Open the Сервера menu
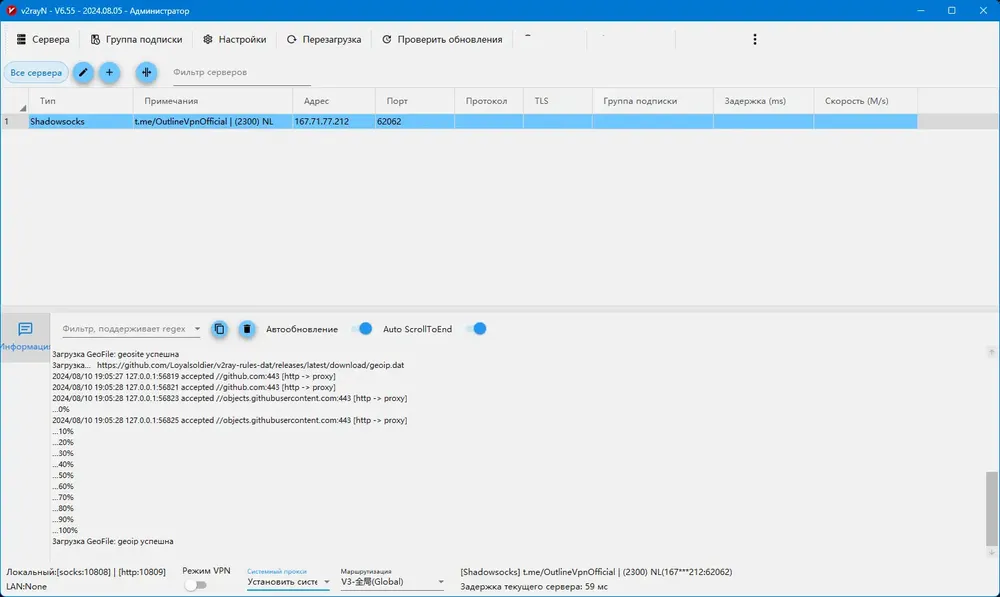Screen dimensions: 1000x597 tap(43, 40)
